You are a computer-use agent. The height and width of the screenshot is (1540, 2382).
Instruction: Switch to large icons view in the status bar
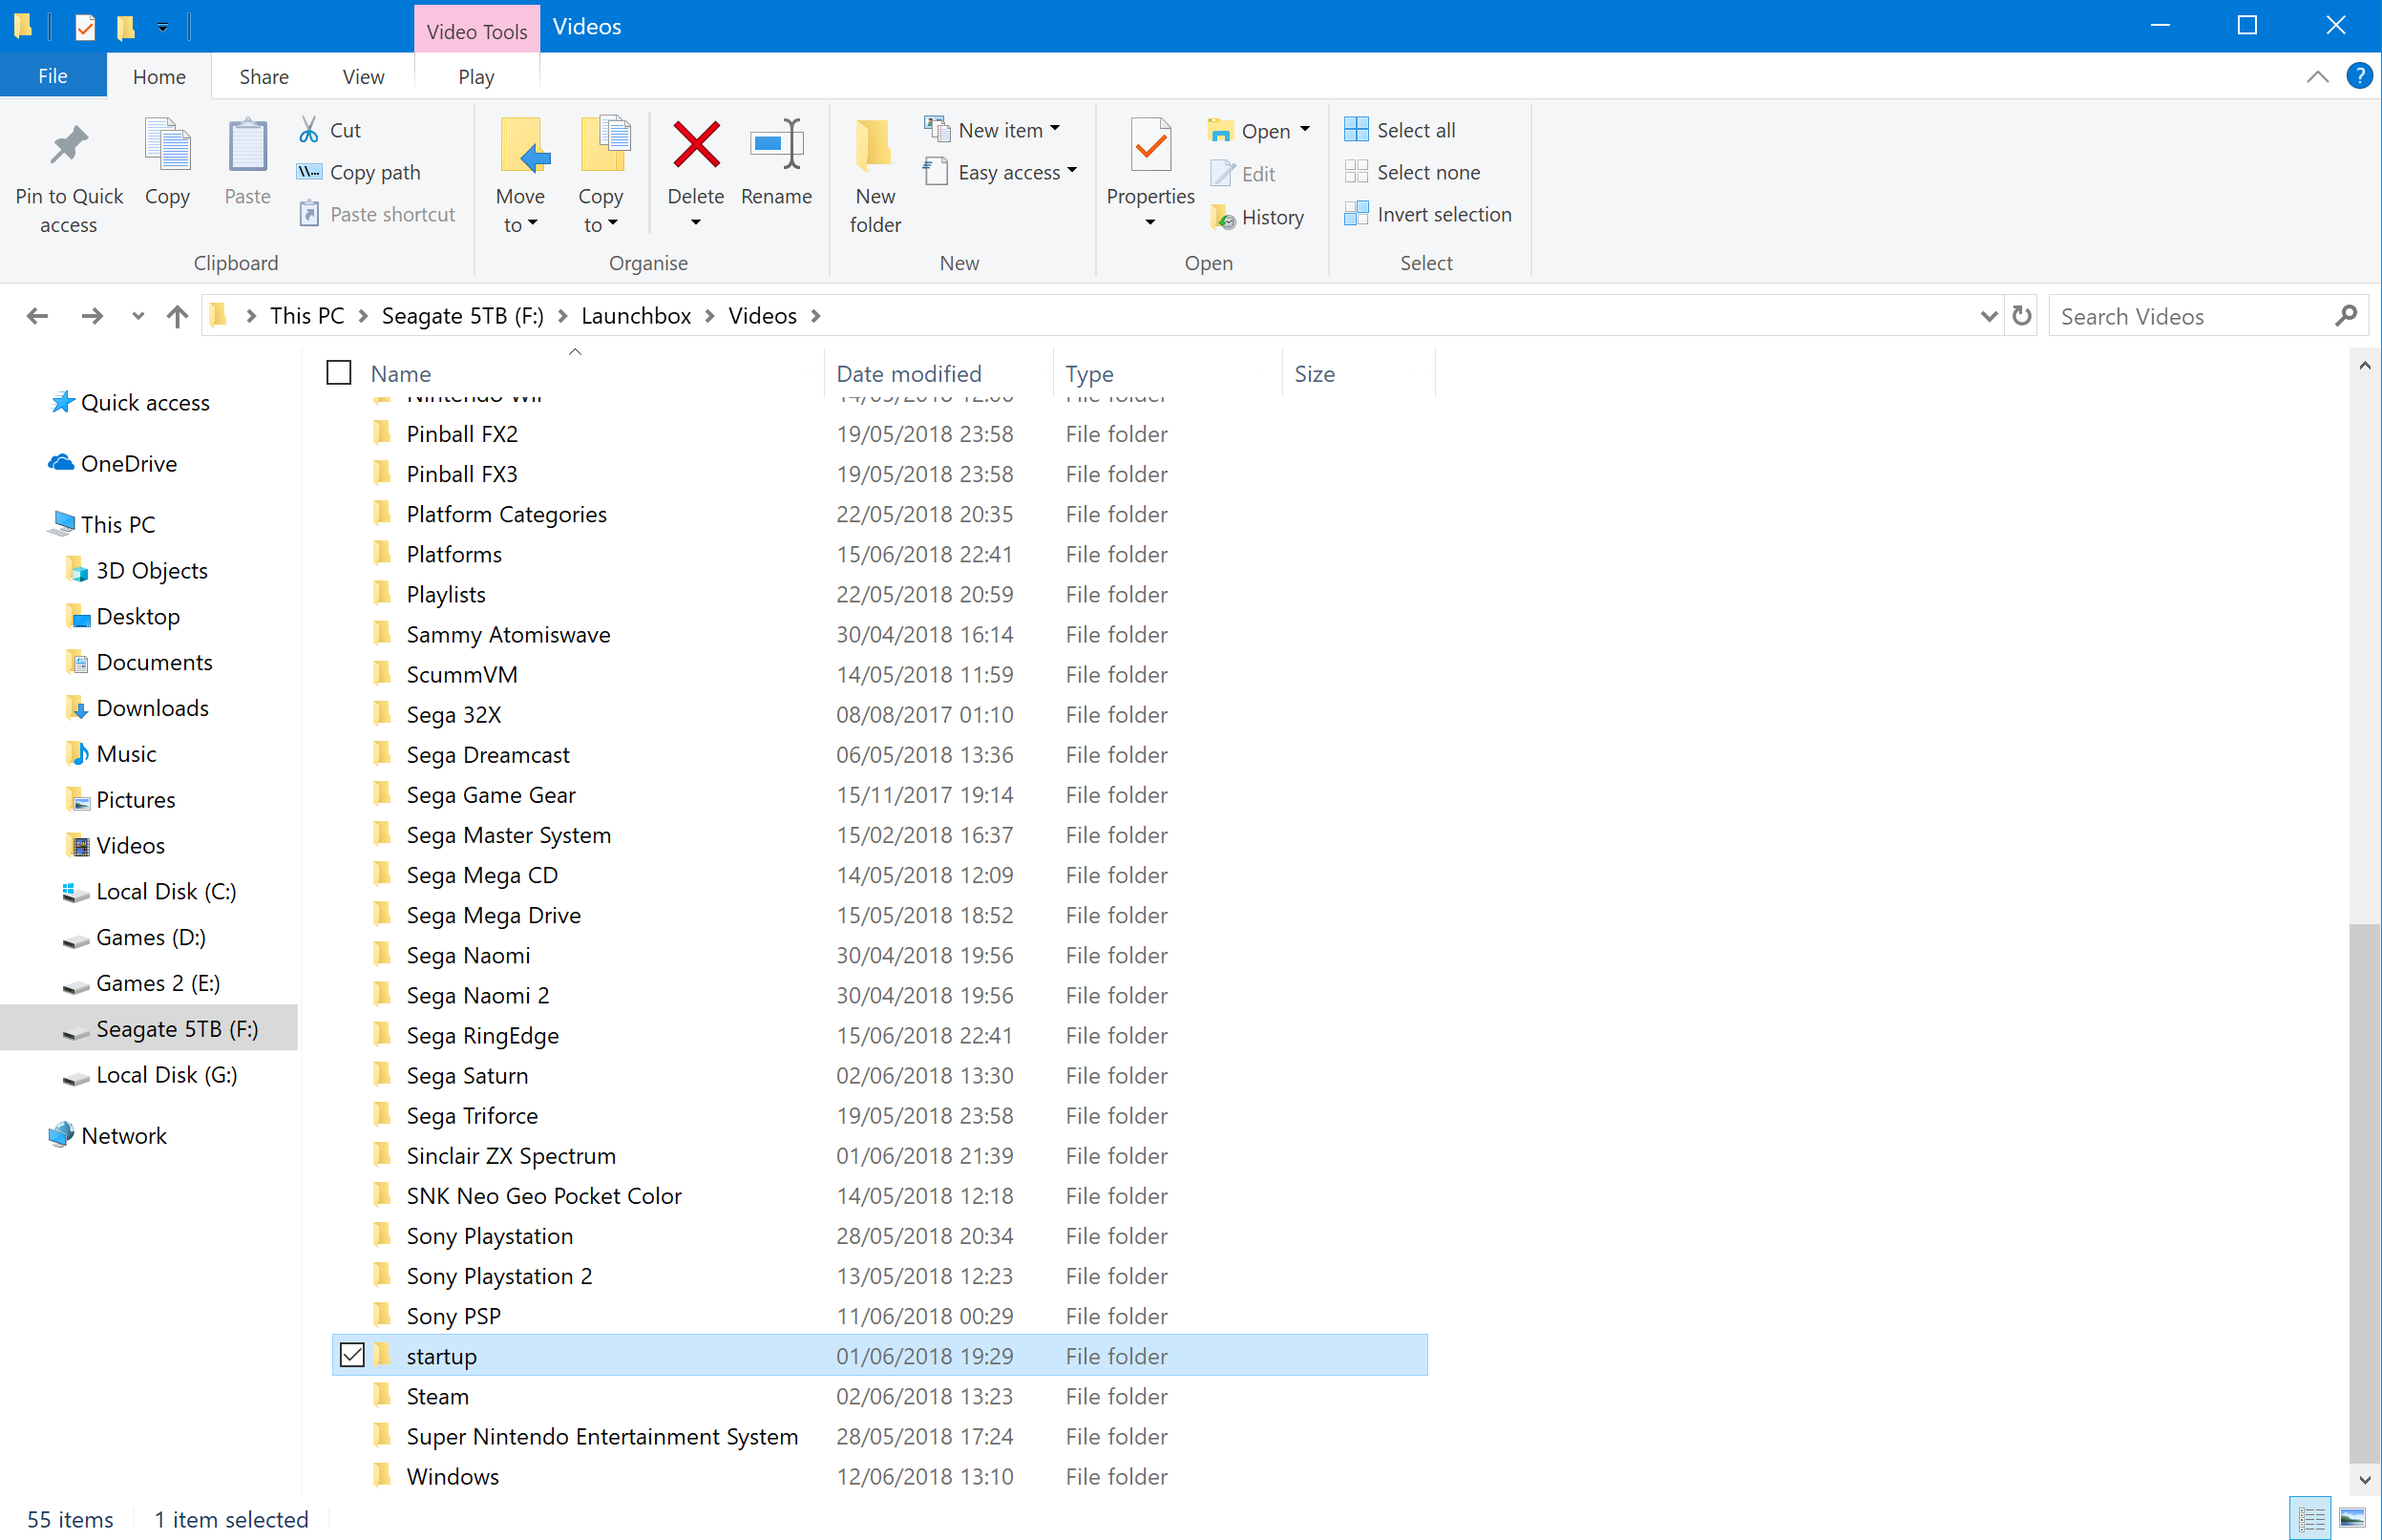tap(2352, 1520)
